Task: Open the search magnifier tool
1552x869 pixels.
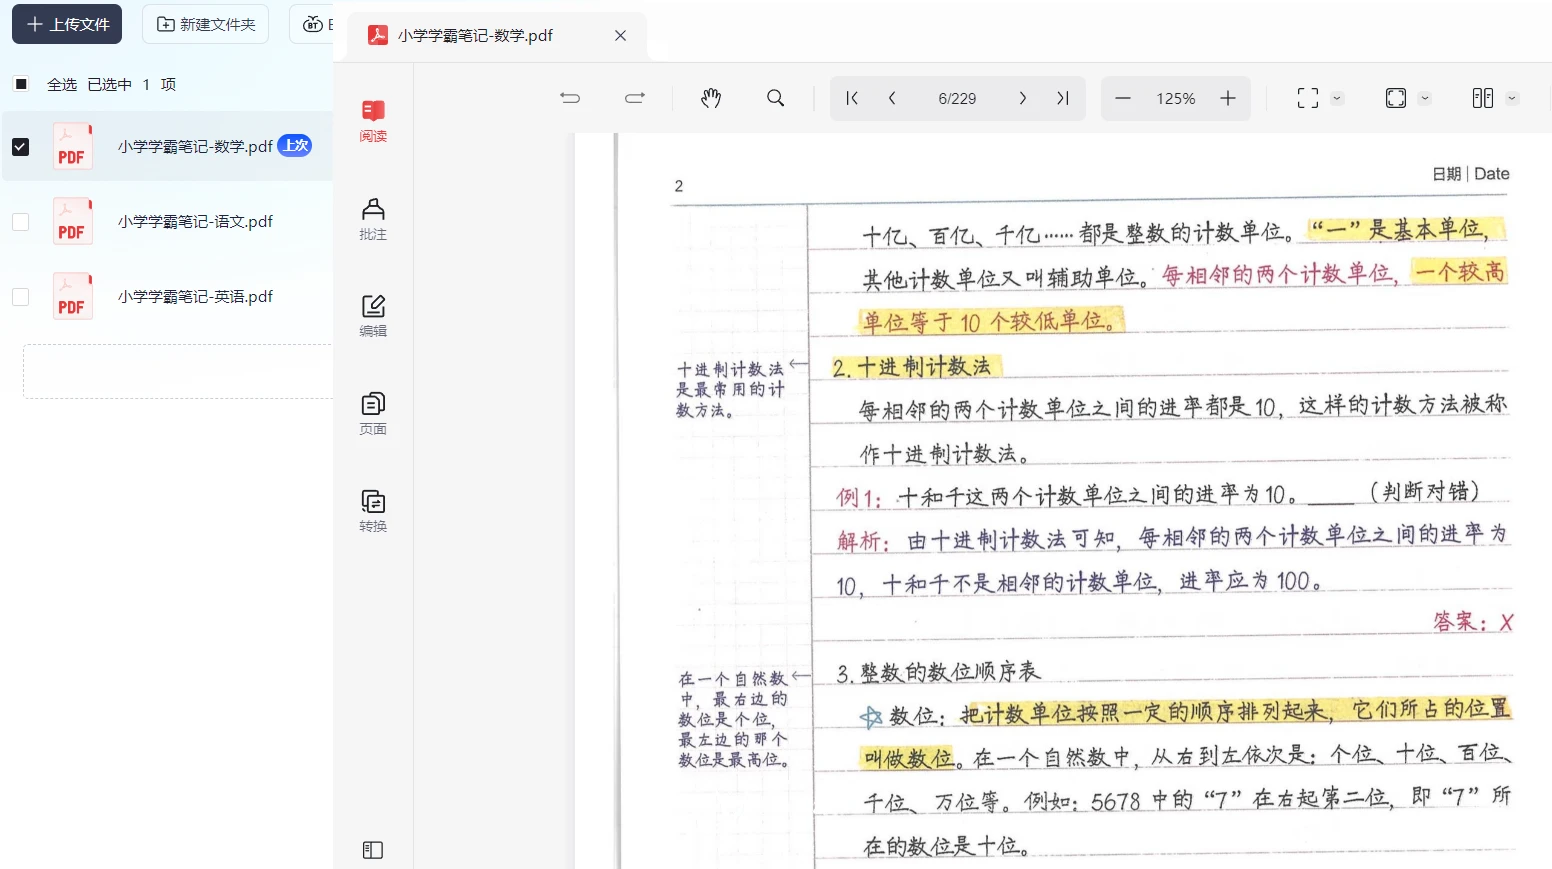Action: pyautogui.click(x=775, y=98)
